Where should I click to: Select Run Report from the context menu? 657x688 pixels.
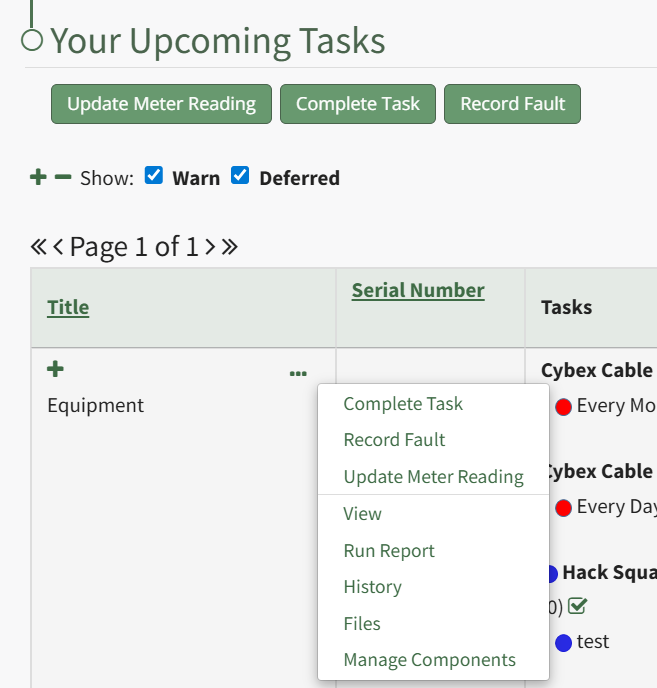pos(389,551)
